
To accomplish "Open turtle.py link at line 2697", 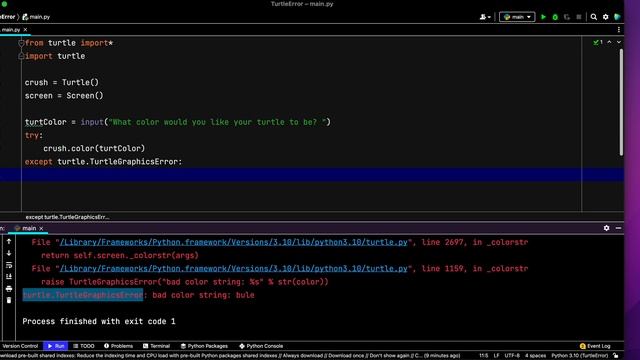I will coord(233,242).
